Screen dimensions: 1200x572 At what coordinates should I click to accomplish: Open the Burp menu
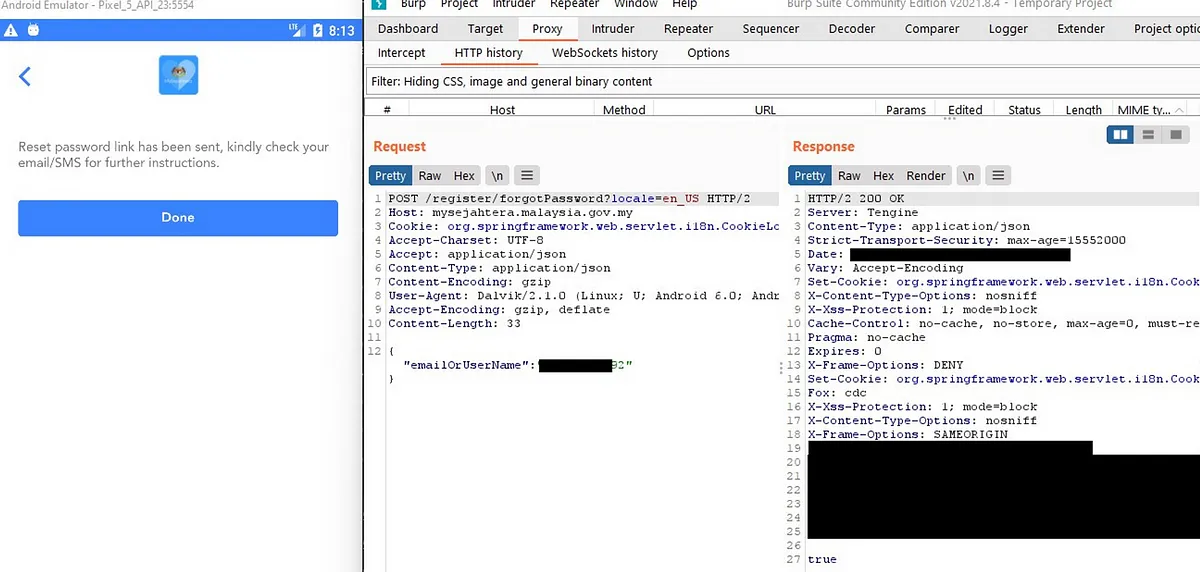[x=413, y=4]
